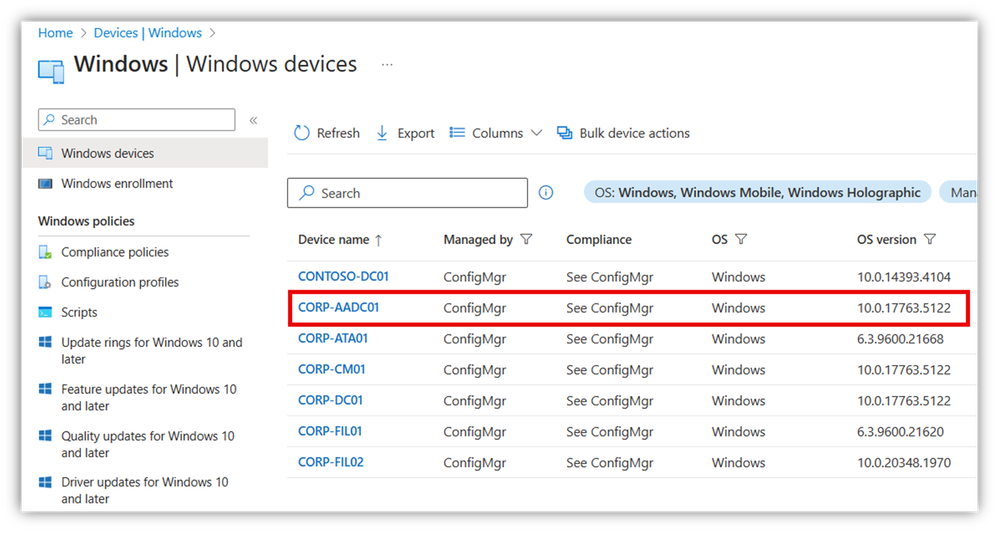Screen dimensions: 999x533
Task: Select Windows devices in the sidebar
Action: 145,153
